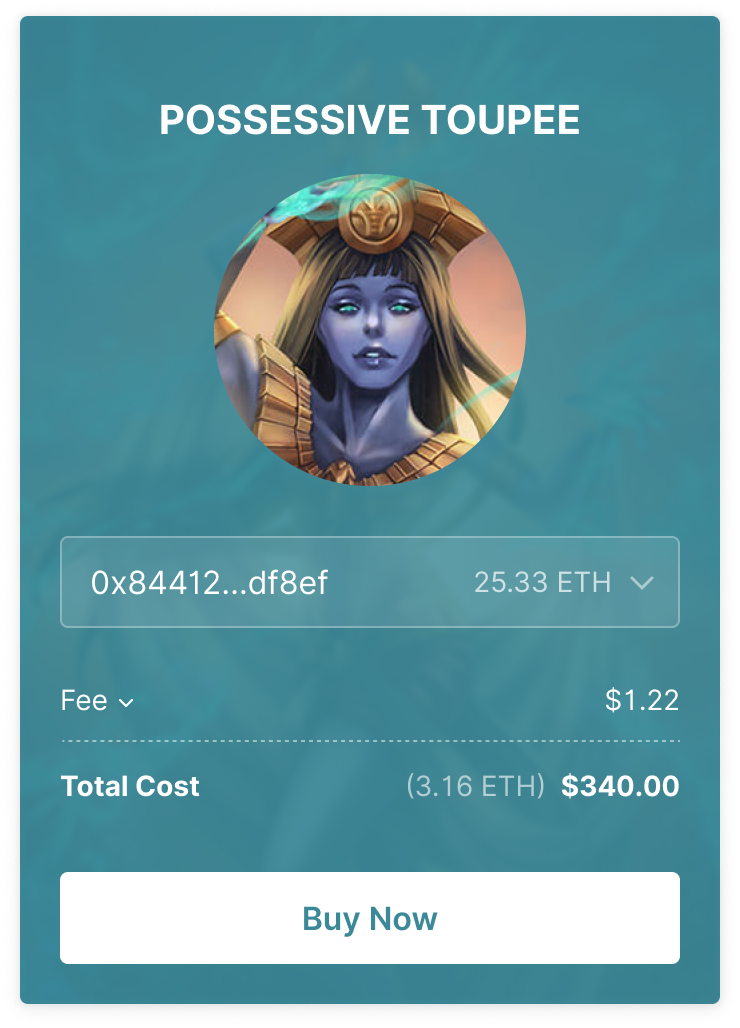Click the 25.33 ETH wallet balance
This screenshot has height=1028, width=740.
(543, 582)
